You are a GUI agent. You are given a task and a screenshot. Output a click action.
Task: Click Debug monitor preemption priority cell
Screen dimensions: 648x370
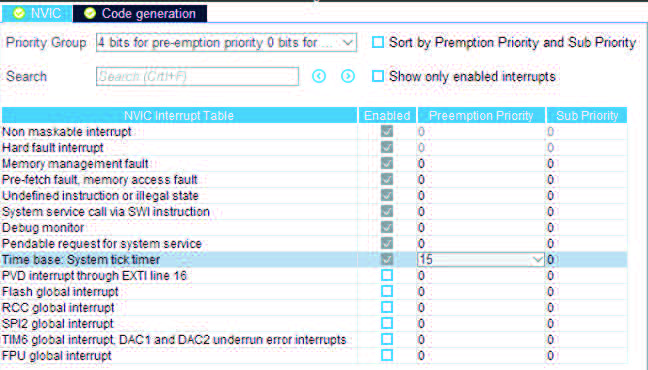pyautogui.click(x=481, y=227)
